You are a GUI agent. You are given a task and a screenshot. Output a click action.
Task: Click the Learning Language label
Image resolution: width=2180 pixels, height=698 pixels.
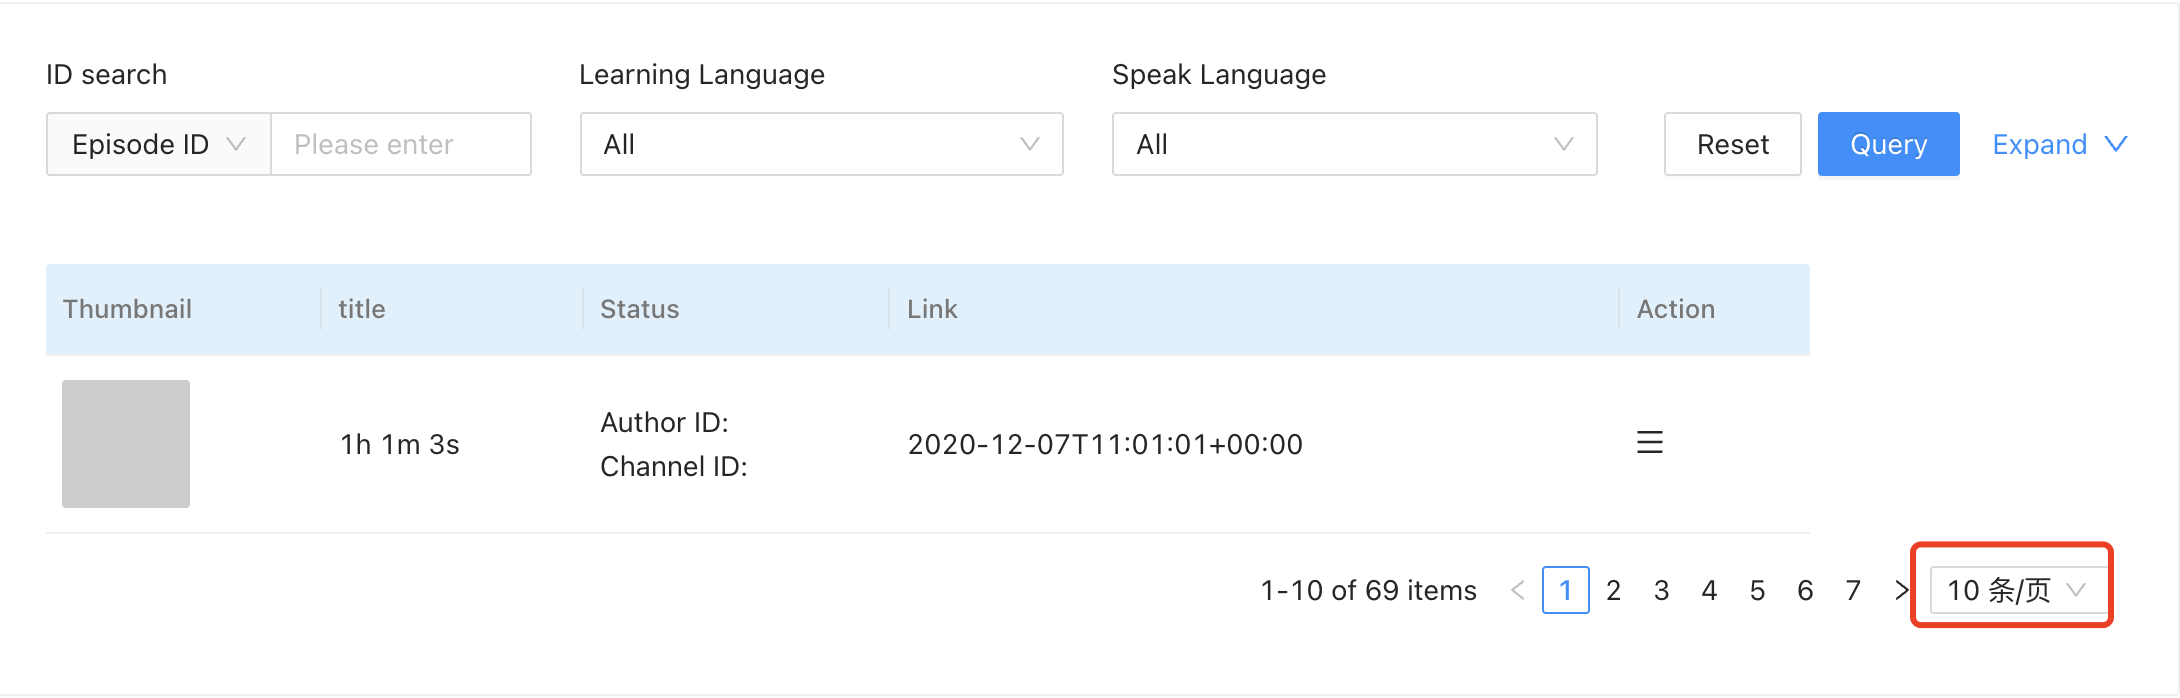(702, 74)
